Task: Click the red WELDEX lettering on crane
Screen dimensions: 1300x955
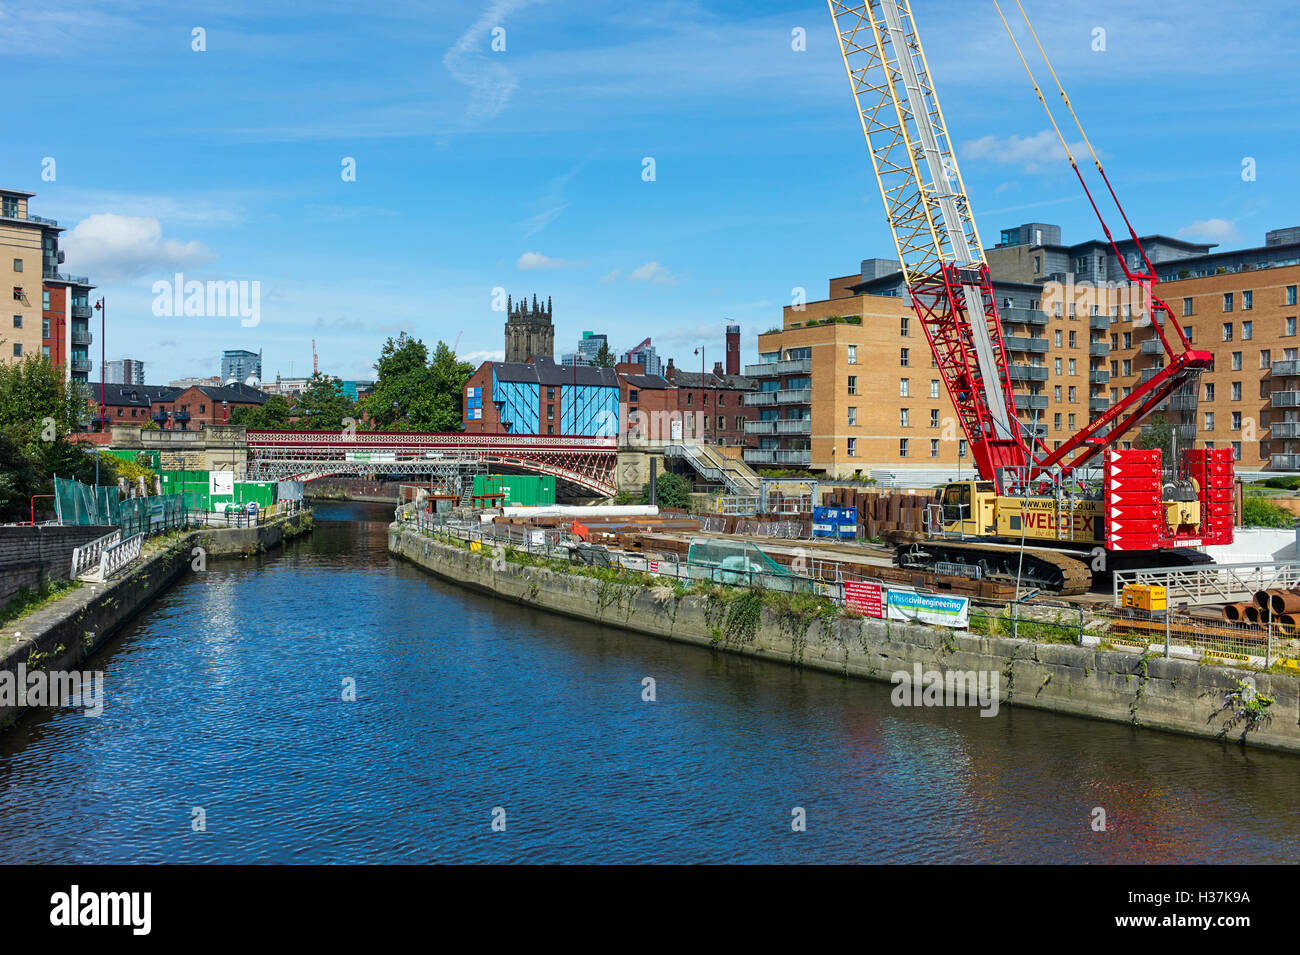Action: tap(1057, 521)
